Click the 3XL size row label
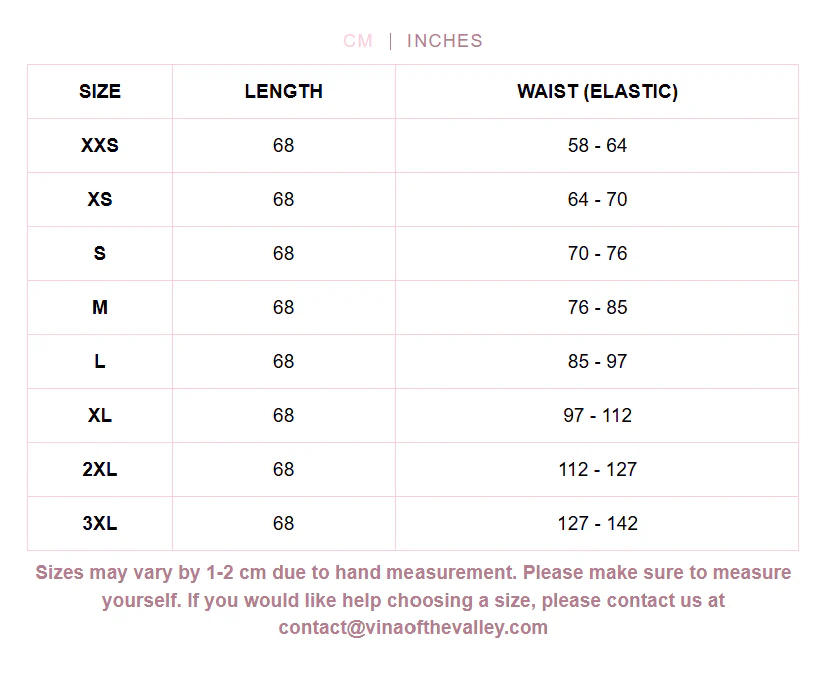The height and width of the screenshot is (678, 824). pos(100,523)
